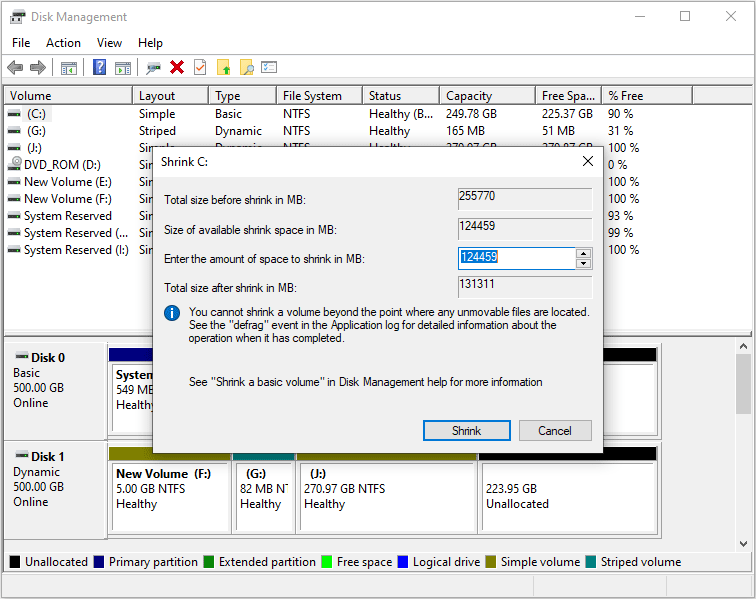Click drive icon beside New Volume (E:)

click(x=14, y=182)
